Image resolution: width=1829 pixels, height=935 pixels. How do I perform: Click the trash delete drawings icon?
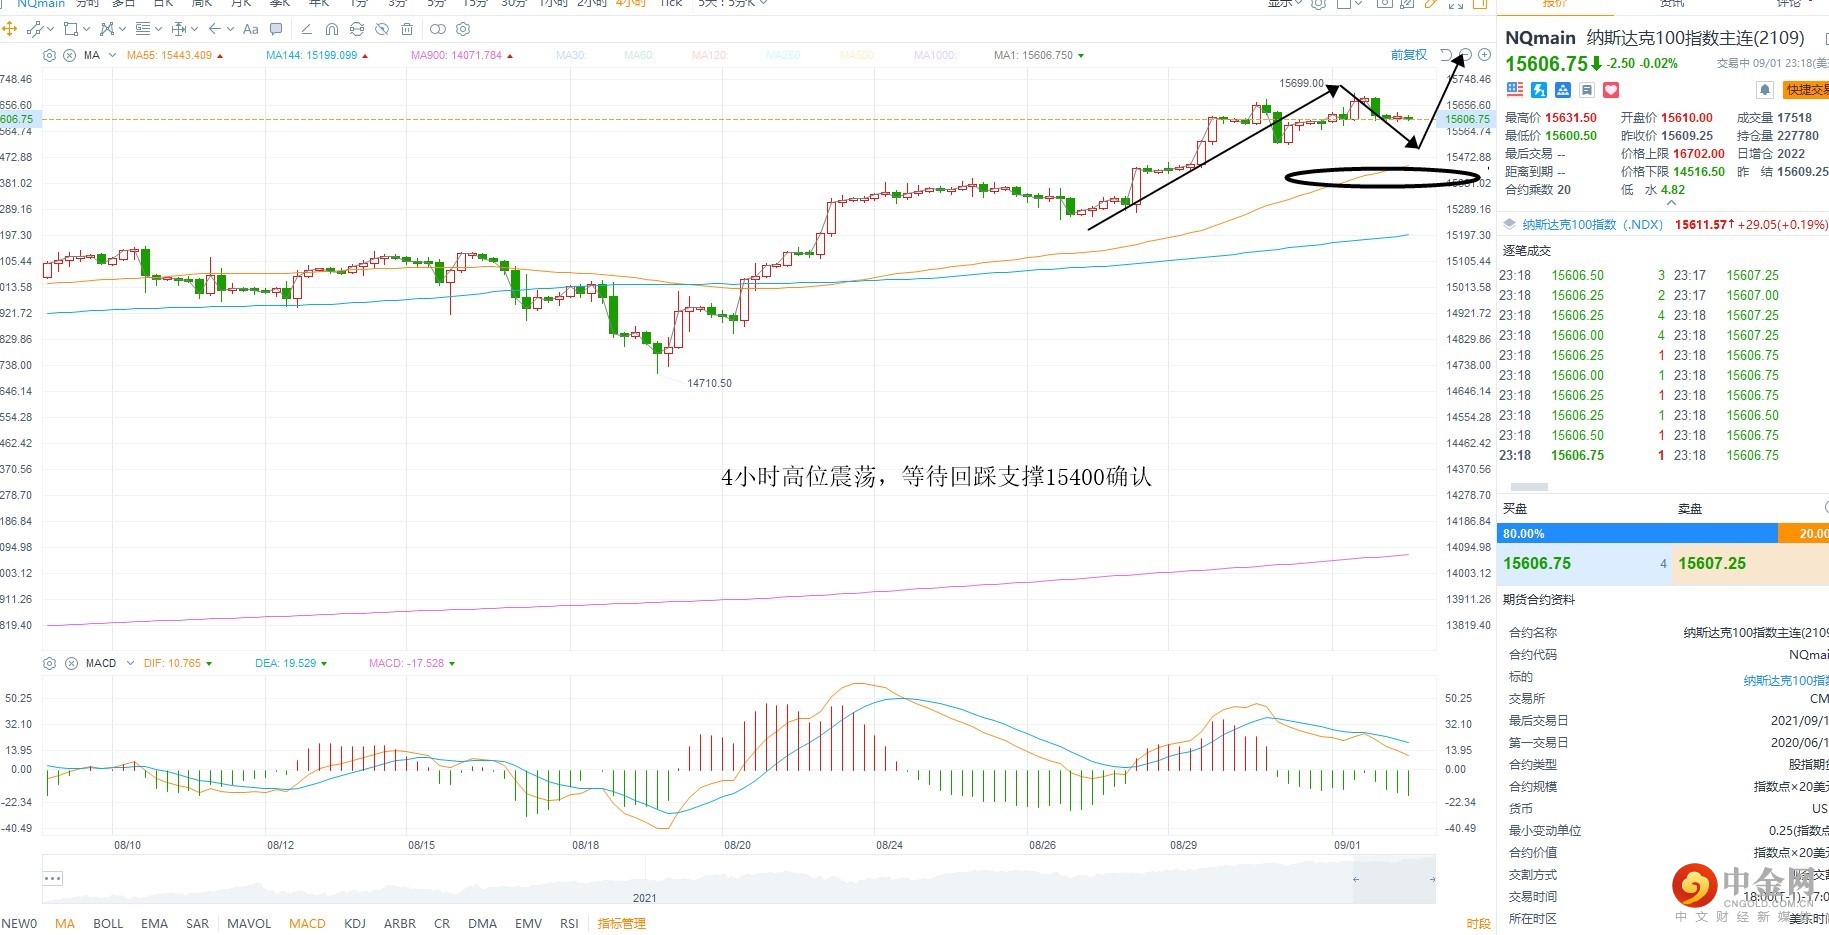click(407, 29)
